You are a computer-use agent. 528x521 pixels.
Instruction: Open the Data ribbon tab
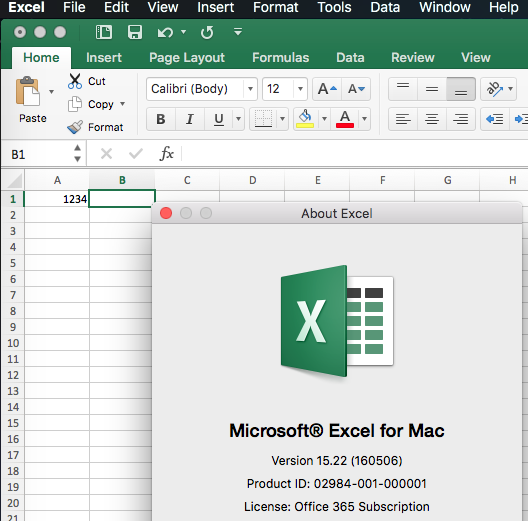(350, 58)
